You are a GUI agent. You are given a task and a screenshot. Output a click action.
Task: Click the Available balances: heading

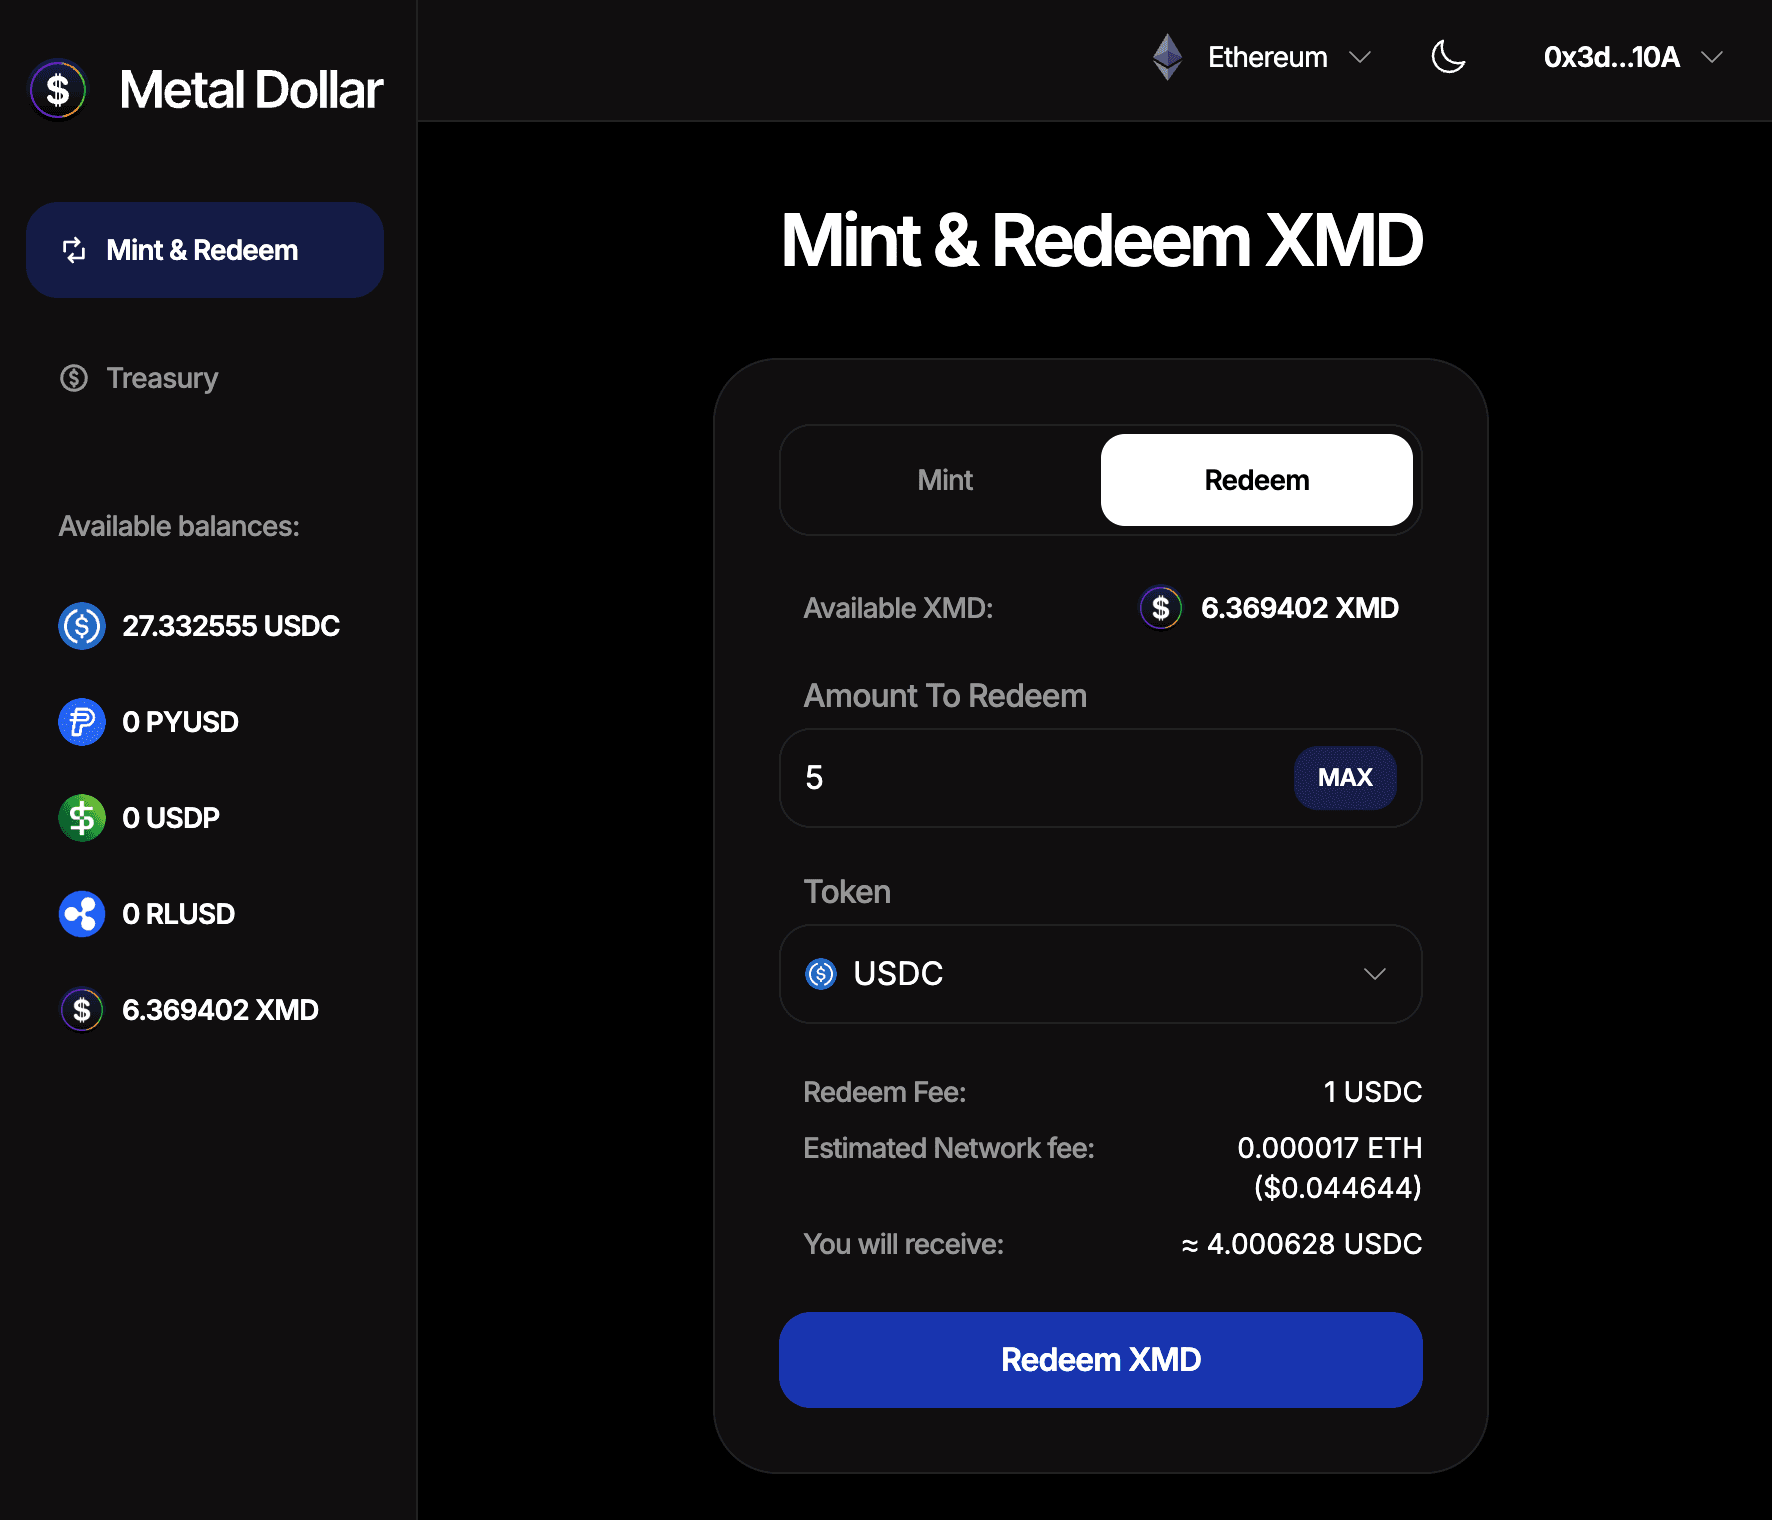179,526
